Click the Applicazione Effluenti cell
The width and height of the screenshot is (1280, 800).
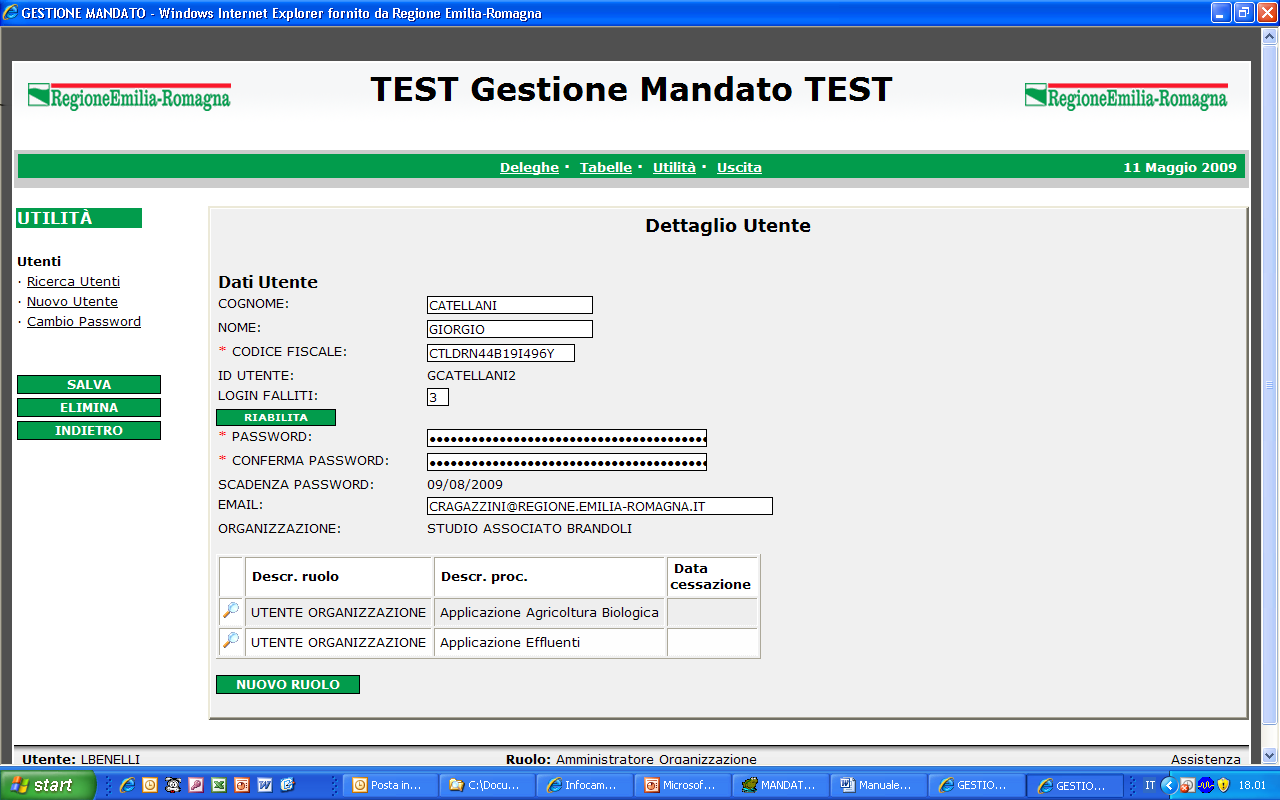[x=550, y=642]
